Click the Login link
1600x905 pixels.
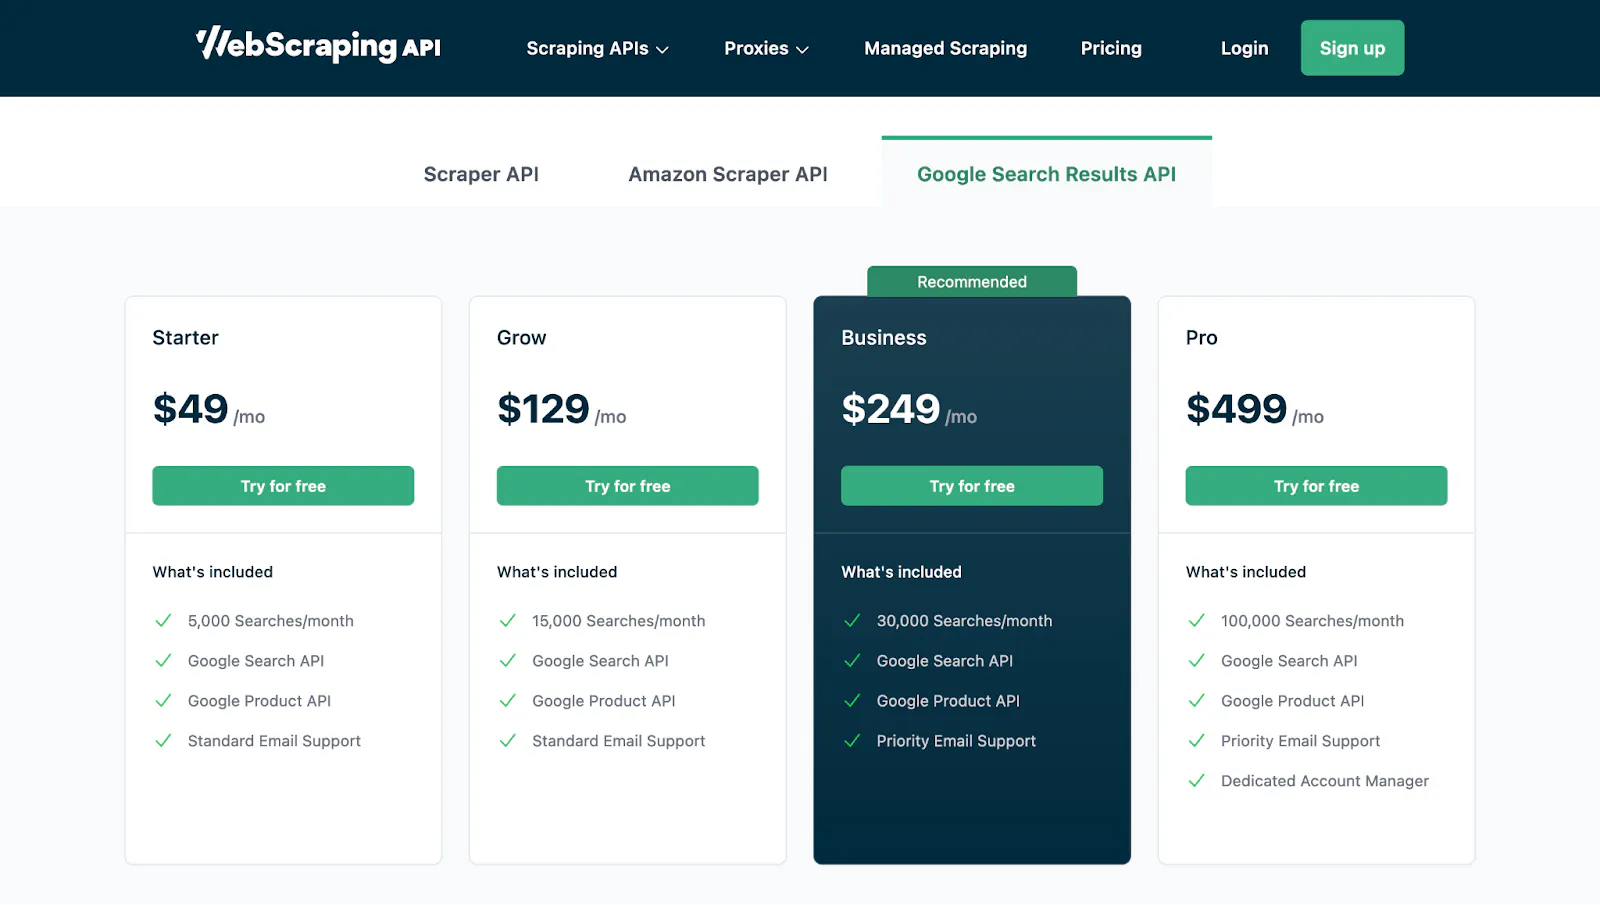[x=1244, y=48]
